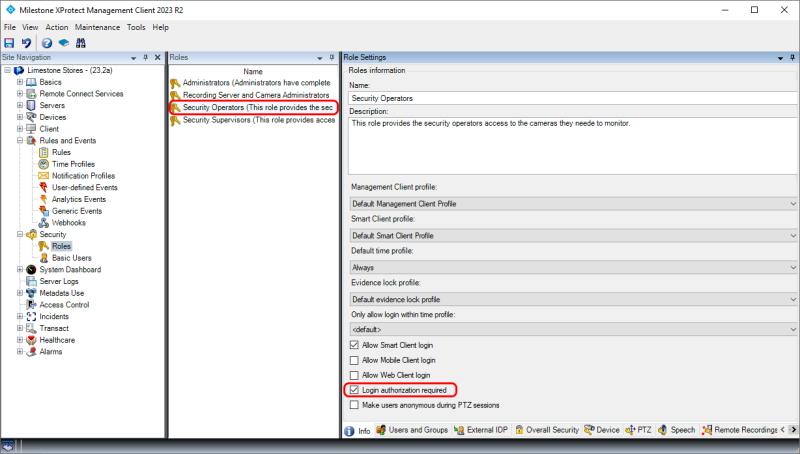
Task: Open the Tools menu
Action: [136, 27]
